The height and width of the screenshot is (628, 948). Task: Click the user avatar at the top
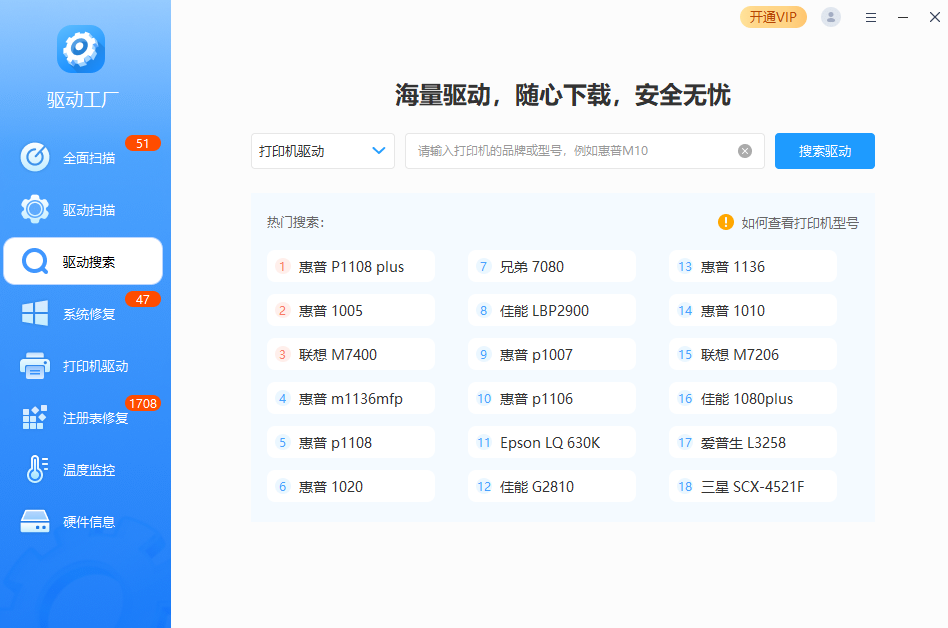(x=830, y=17)
